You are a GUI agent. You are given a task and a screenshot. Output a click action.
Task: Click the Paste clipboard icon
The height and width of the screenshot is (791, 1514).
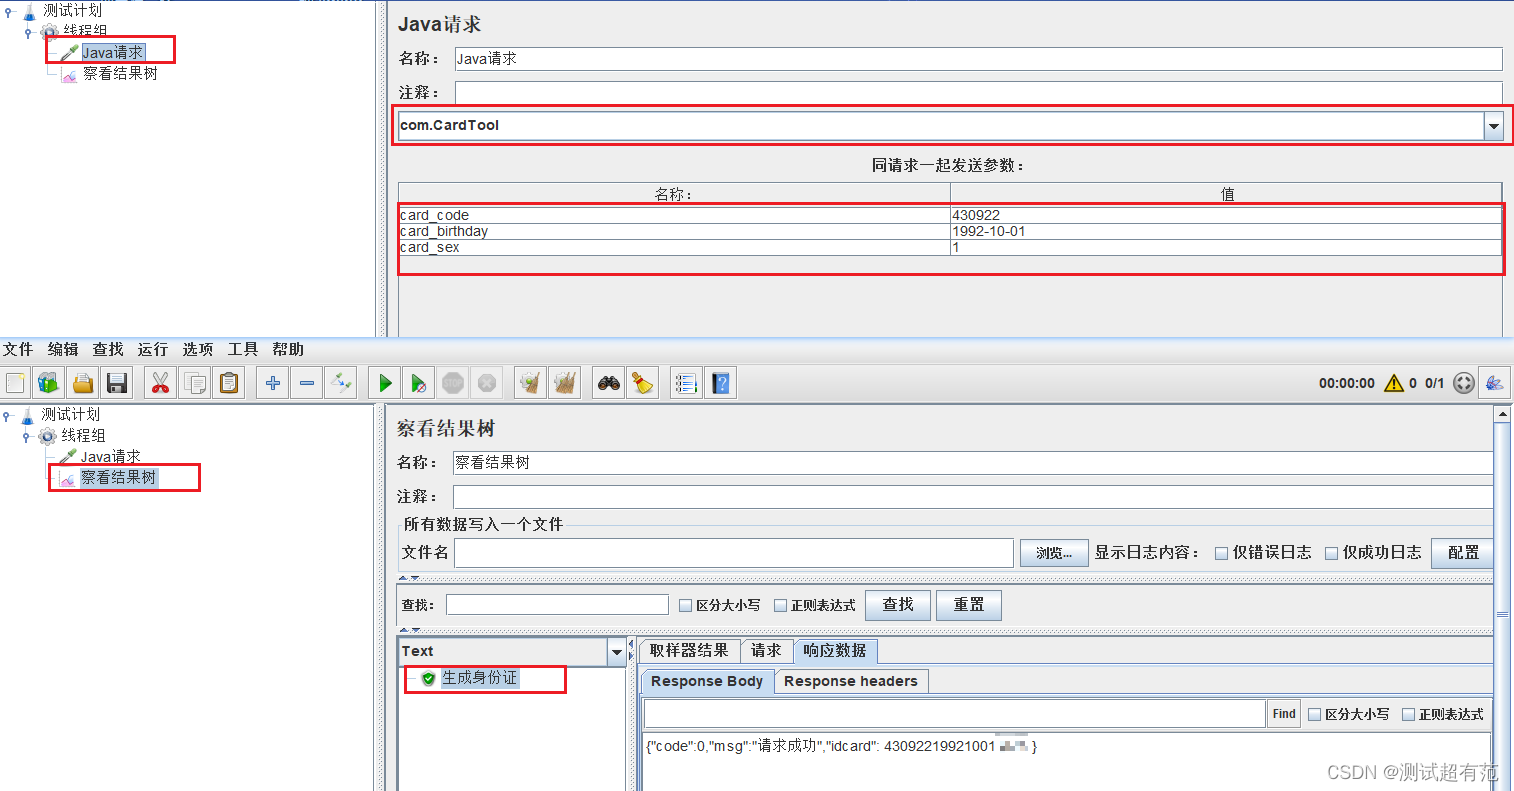point(228,382)
